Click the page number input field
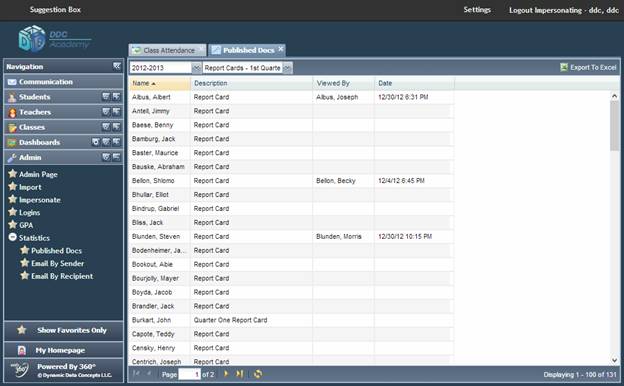Viewport: 624px width, 386px height. tap(189, 374)
